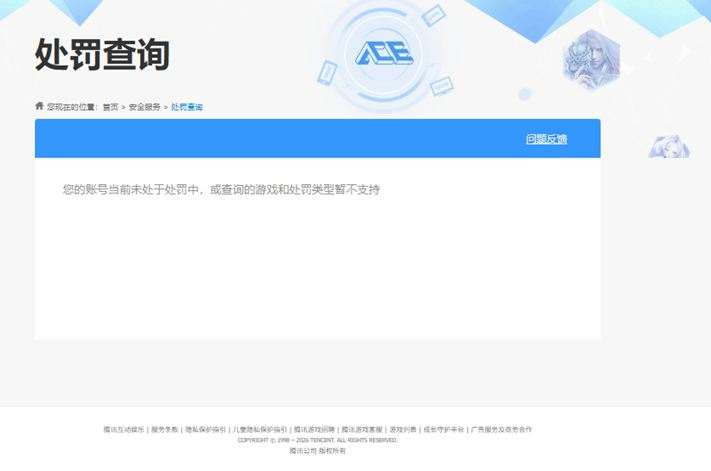Click the 您的账号当前未处于处罚中 message

tap(221, 189)
